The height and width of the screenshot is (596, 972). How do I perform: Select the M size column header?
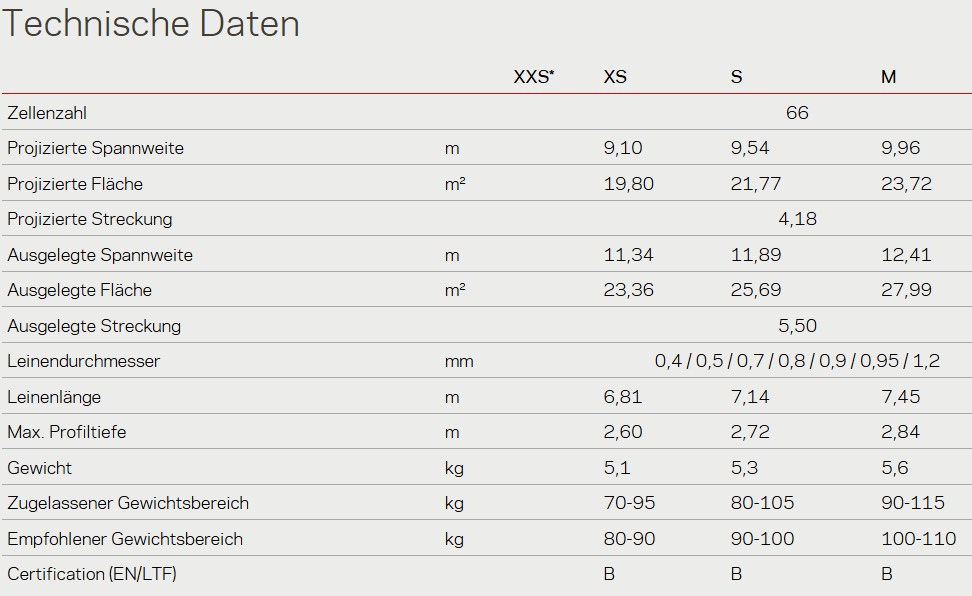pos(888,77)
